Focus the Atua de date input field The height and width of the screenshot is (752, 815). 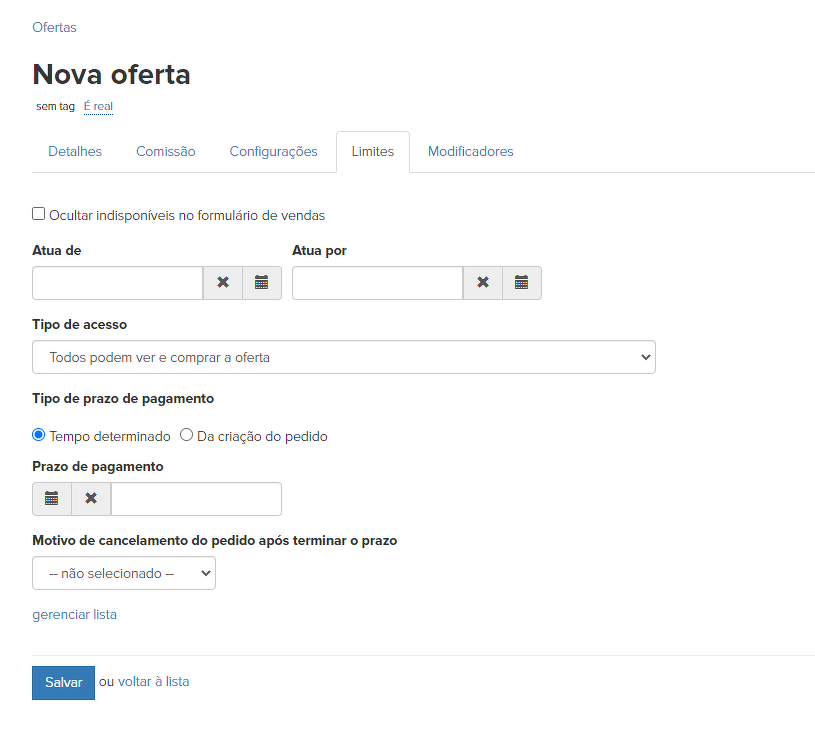tap(118, 283)
